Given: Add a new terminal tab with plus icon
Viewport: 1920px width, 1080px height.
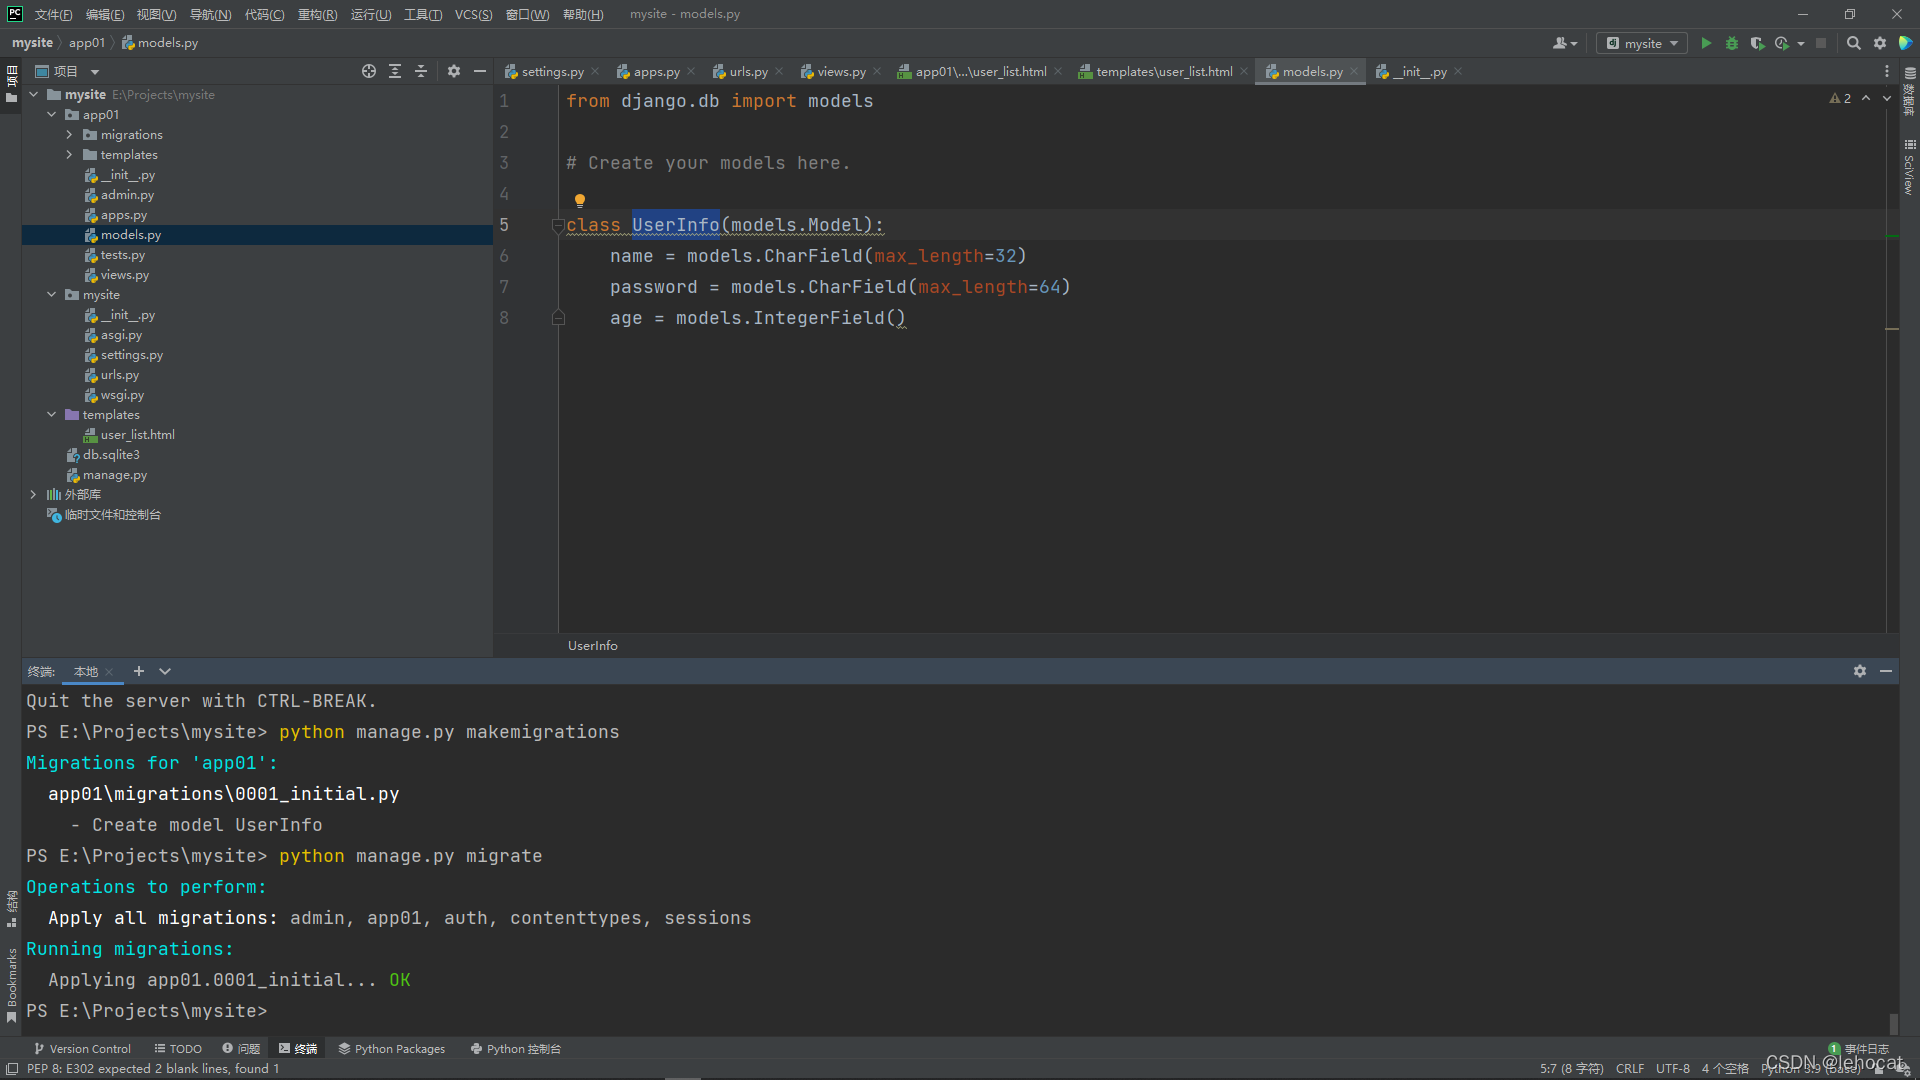Looking at the screenshot, I should click(x=139, y=671).
